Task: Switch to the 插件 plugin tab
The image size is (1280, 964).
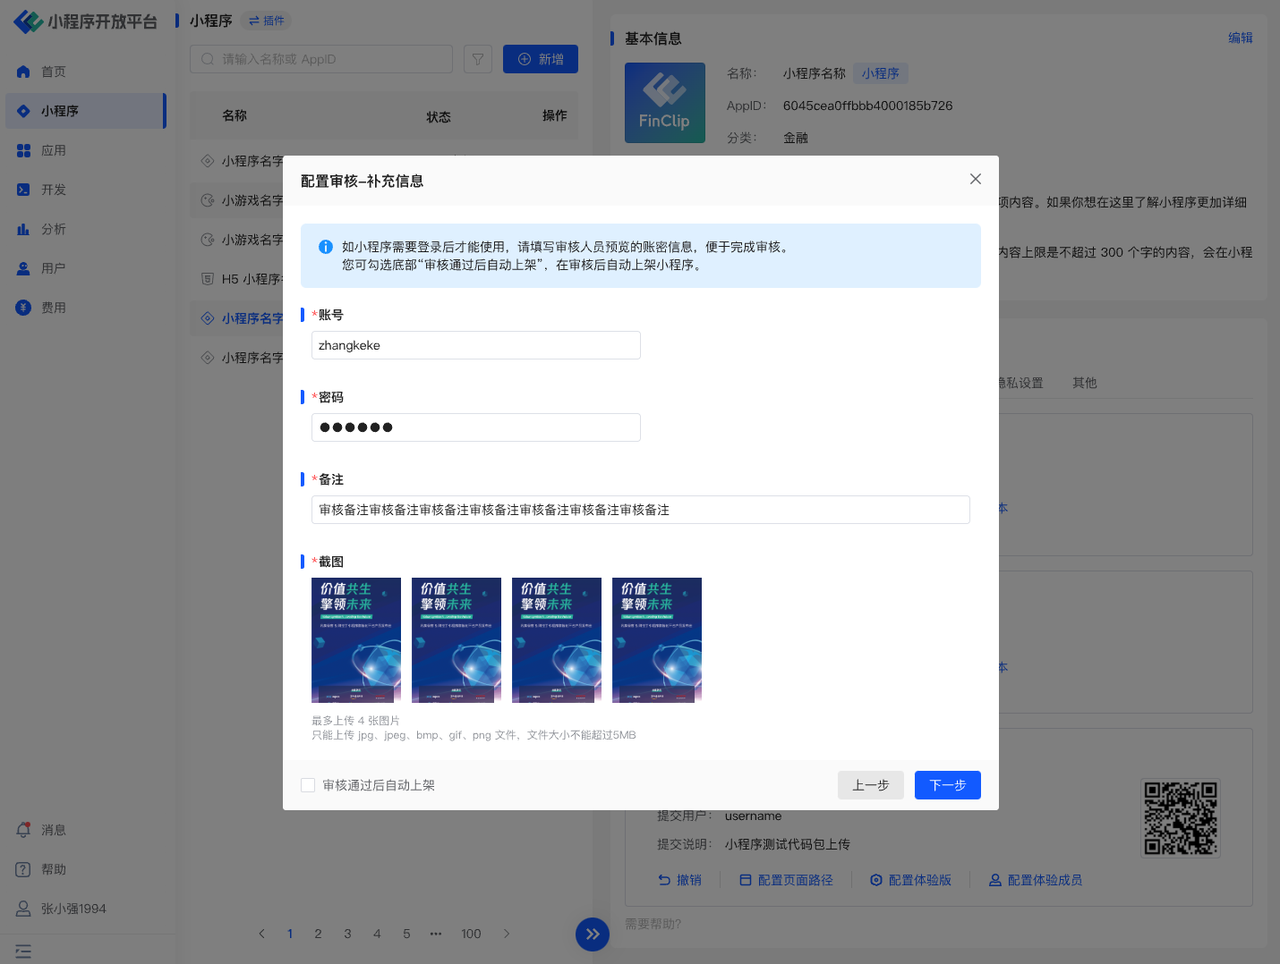Action: (x=267, y=21)
